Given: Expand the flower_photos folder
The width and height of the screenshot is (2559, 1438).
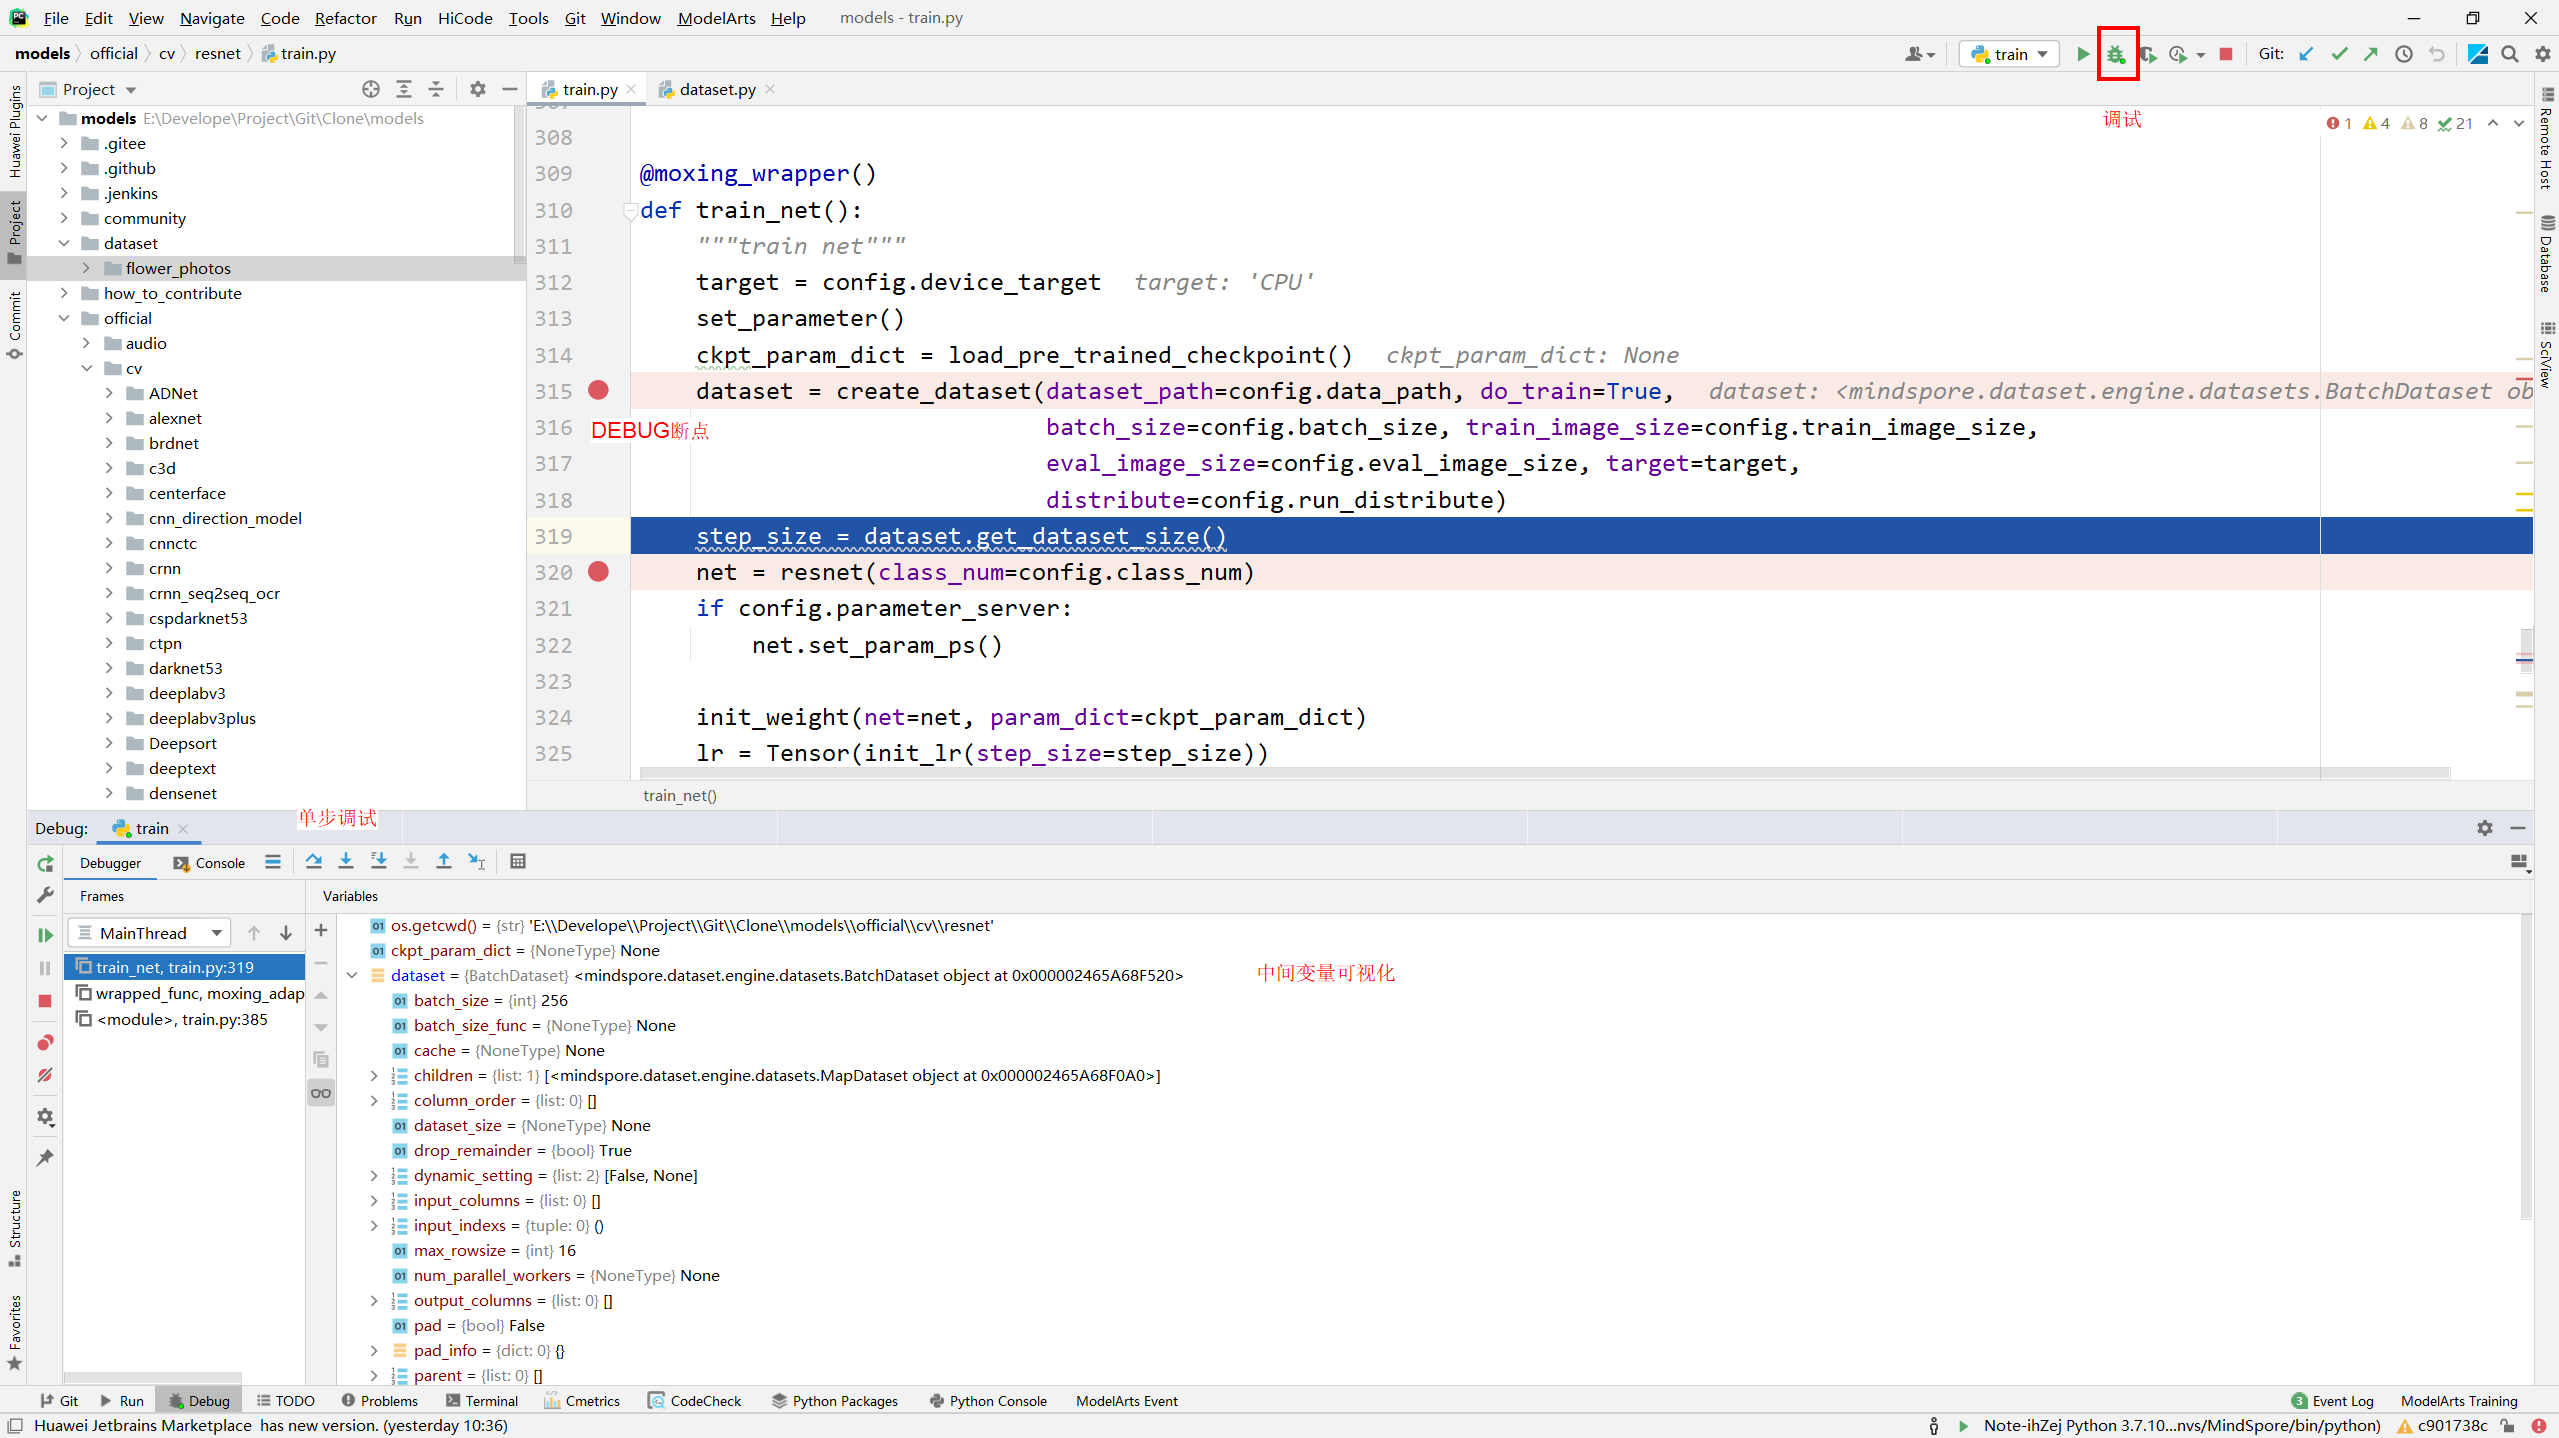Looking at the screenshot, I should pos(86,268).
